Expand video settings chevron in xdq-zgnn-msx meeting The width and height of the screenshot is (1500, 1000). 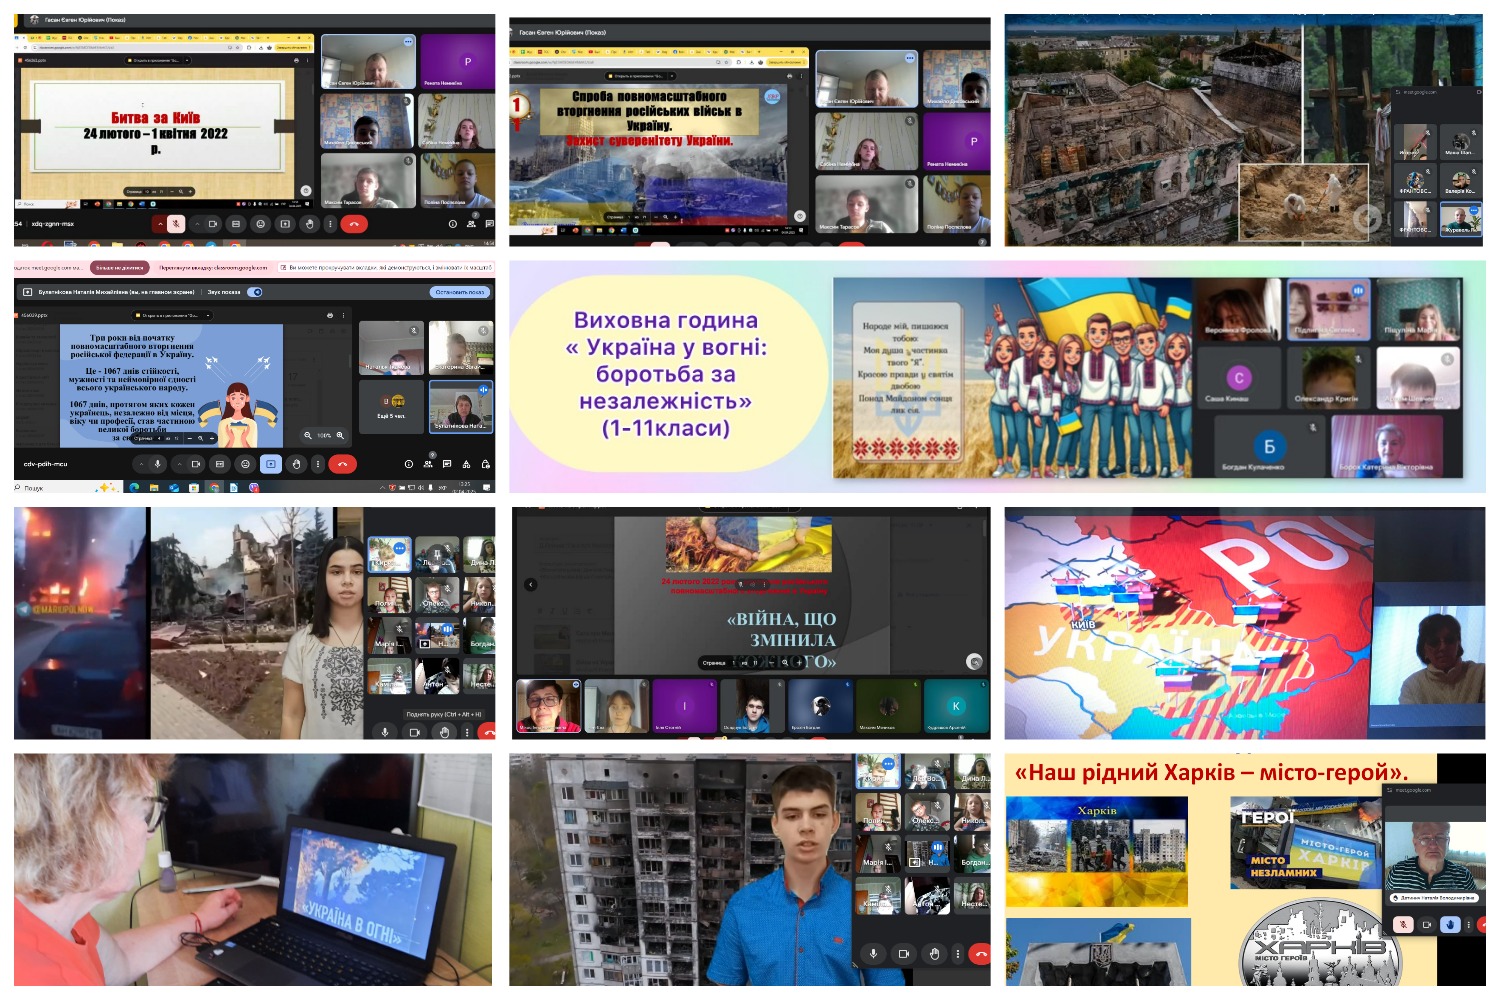pos(197,224)
